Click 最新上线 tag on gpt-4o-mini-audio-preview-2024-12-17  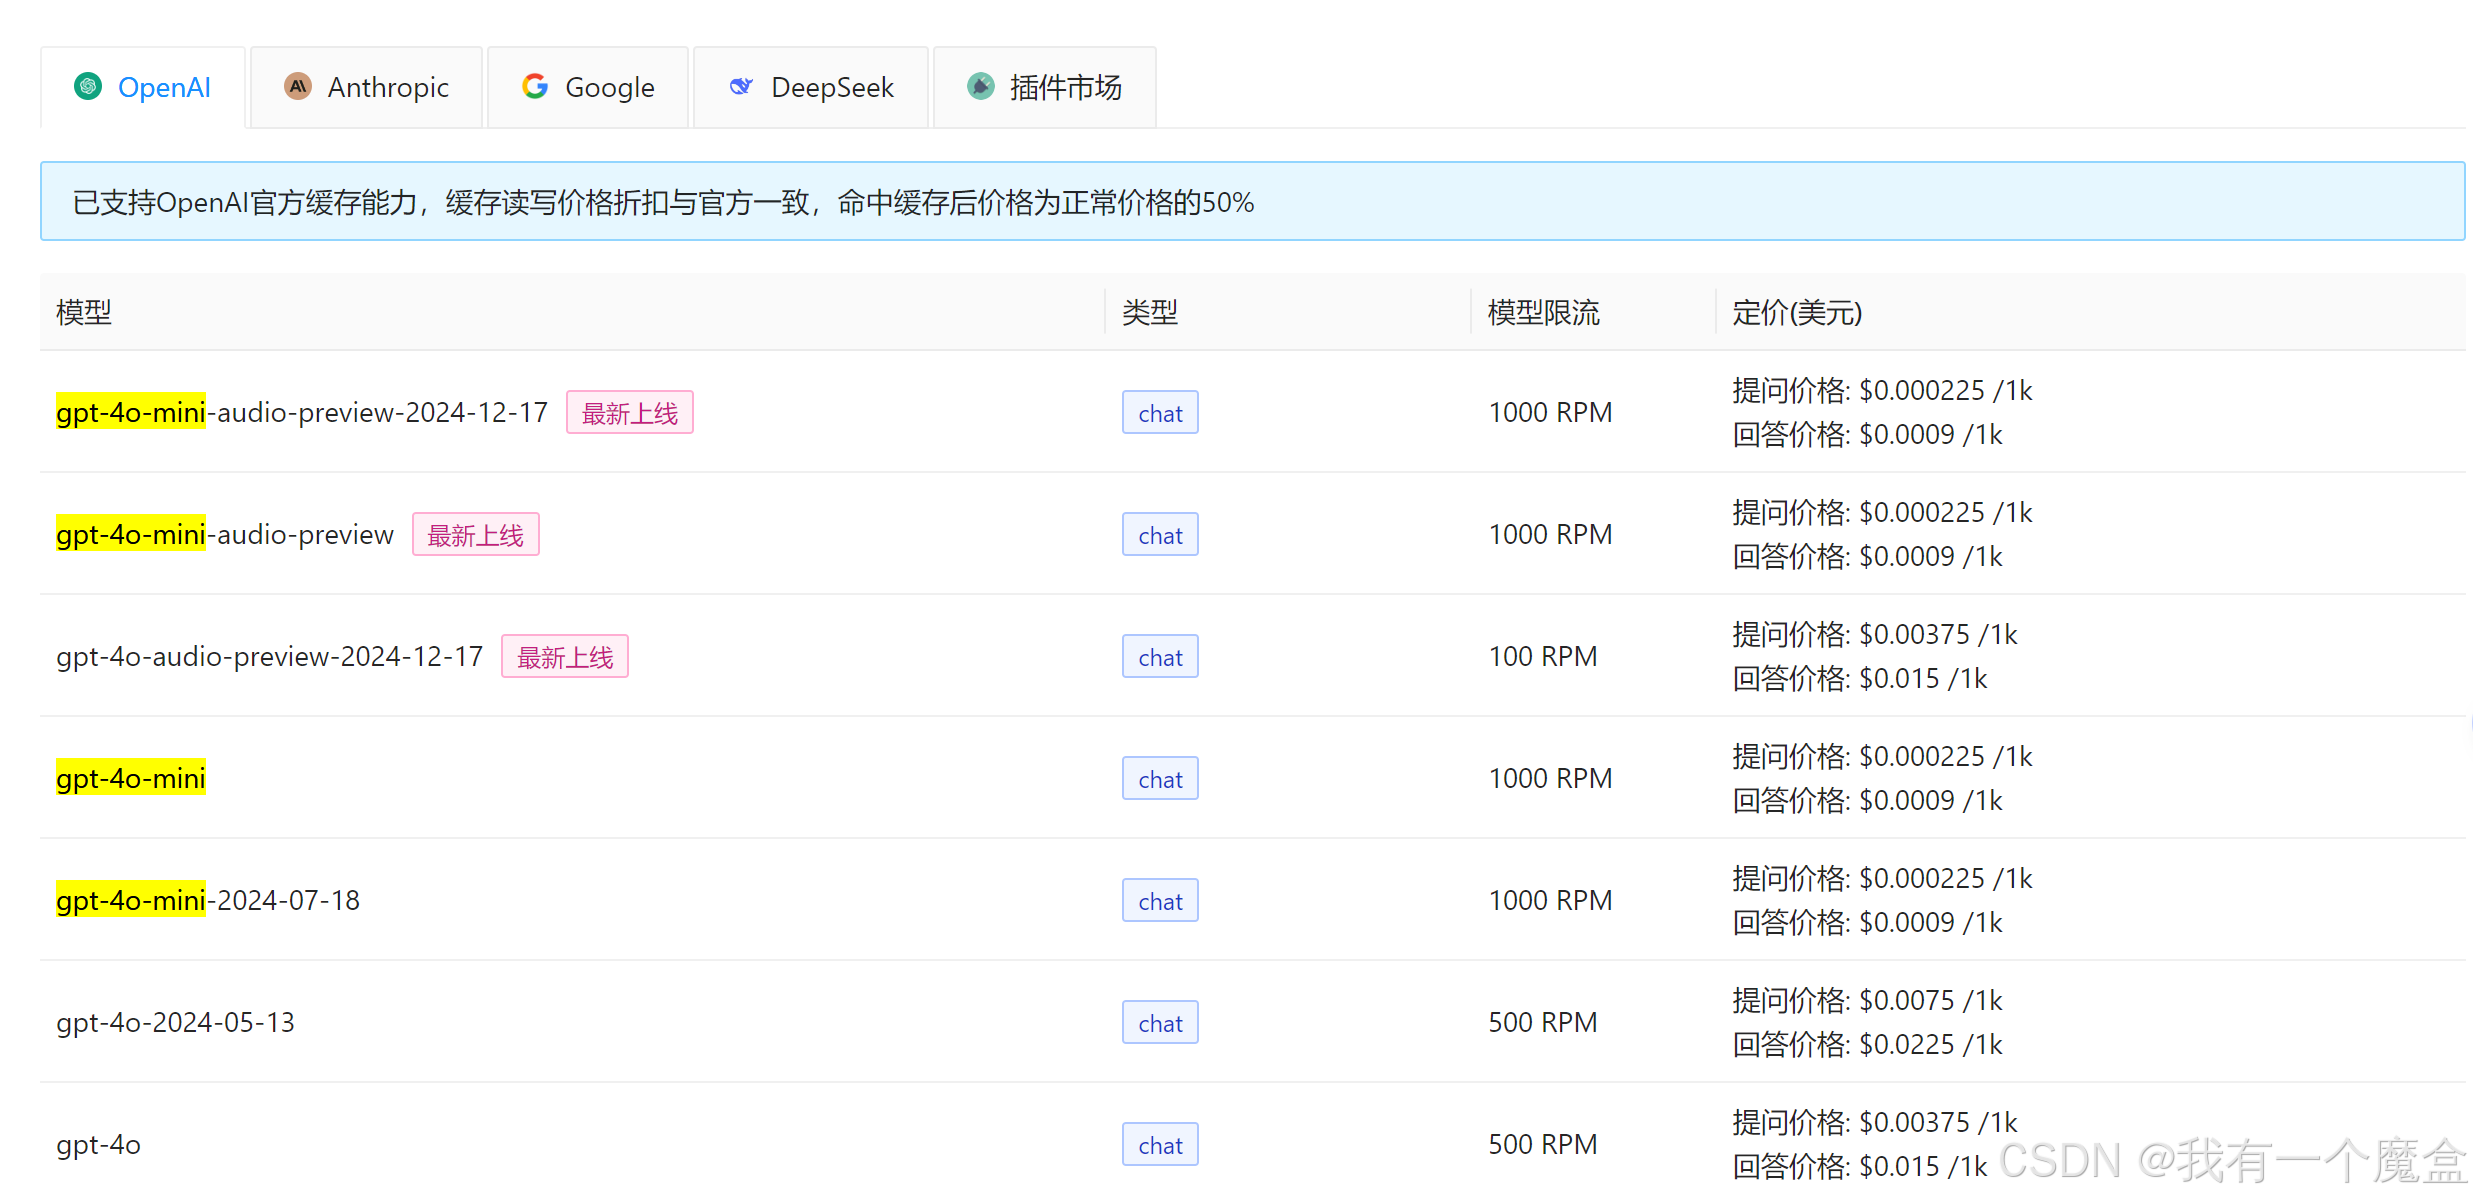pos(629,413)
